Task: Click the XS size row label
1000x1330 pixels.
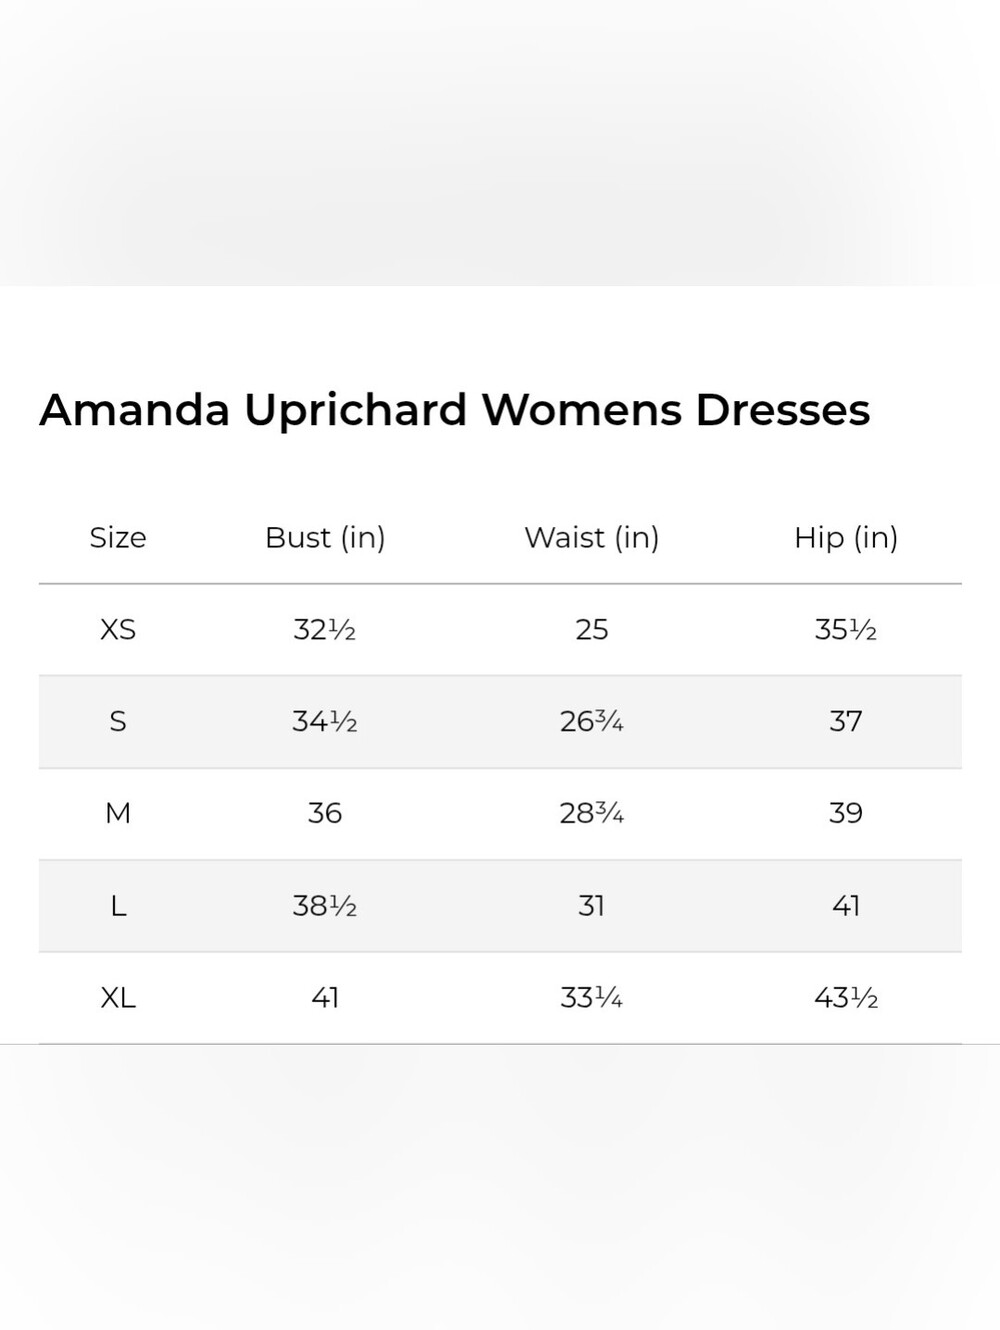Action: tap(118, 629)
